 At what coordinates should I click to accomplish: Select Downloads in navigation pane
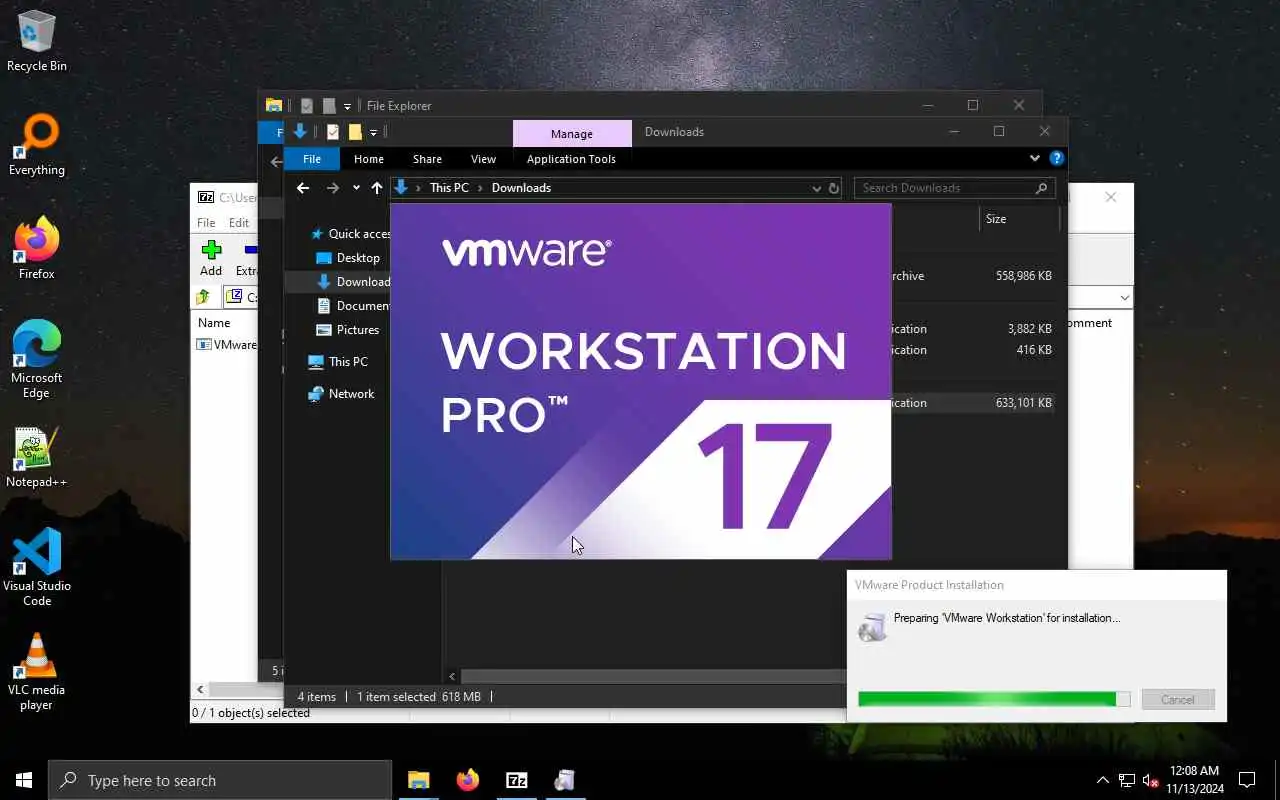(x=352, y=282)
